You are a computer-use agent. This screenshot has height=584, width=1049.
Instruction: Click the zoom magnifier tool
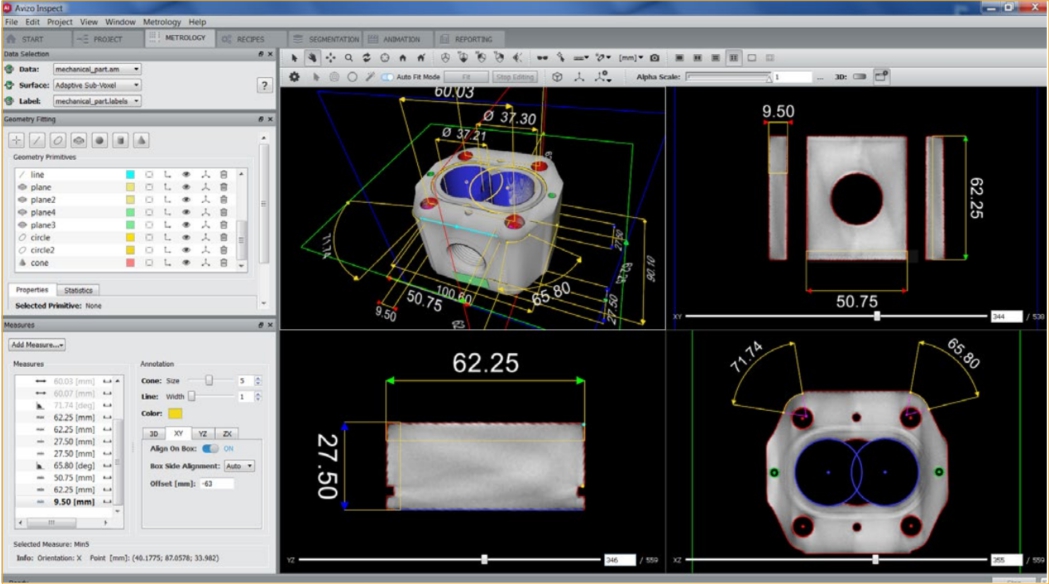coord(348,58)
